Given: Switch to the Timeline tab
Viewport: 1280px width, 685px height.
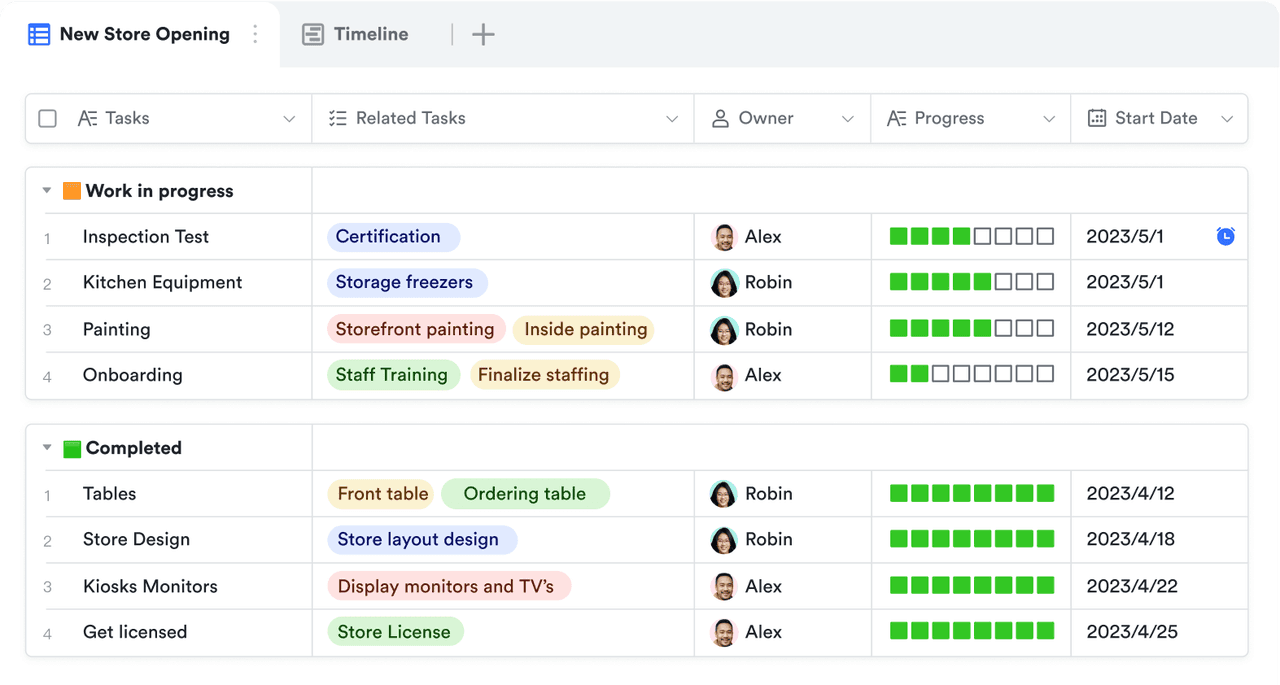Looking at the screenshot, I should (355, 34).
